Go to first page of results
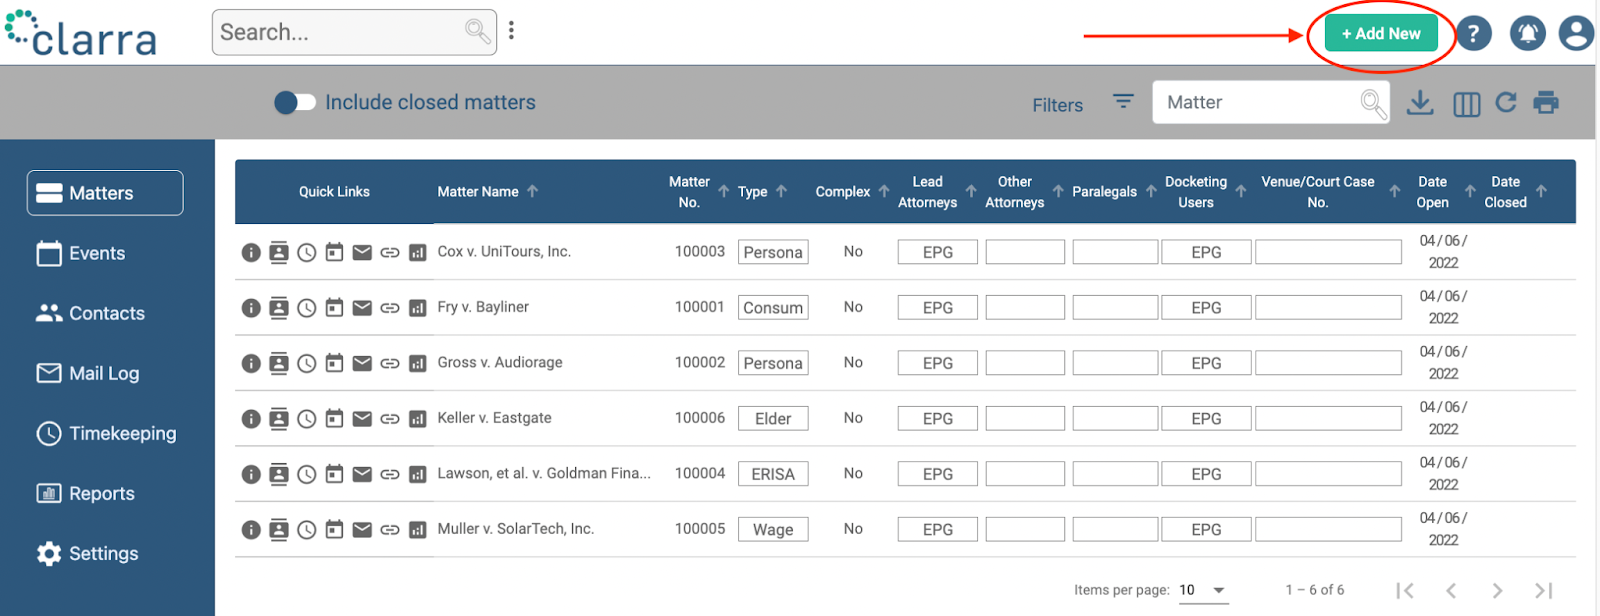 (1405, 590)
